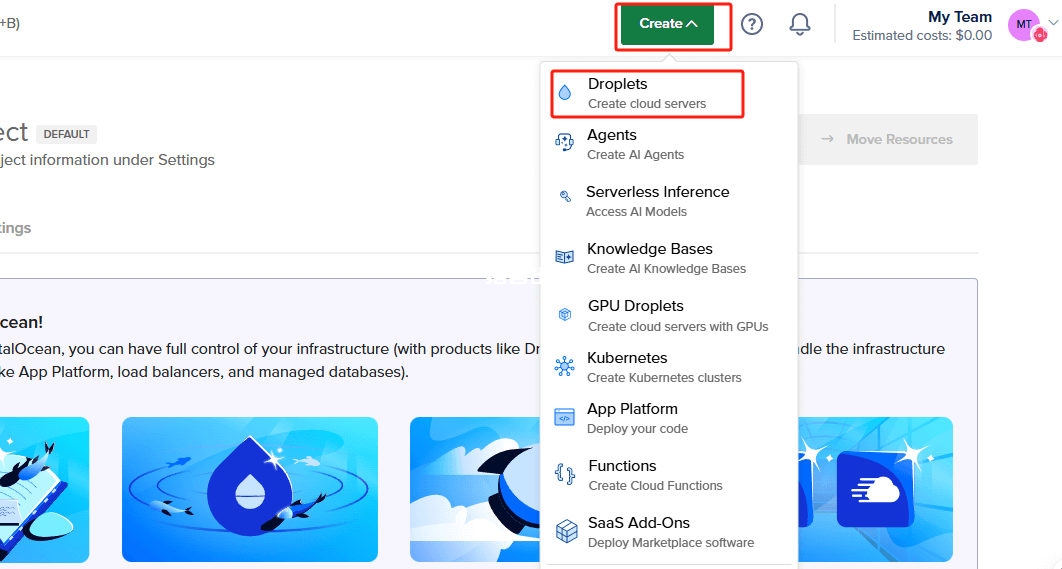
Task: Select GPU Droplets menu entry
Action: pos(669,316)
